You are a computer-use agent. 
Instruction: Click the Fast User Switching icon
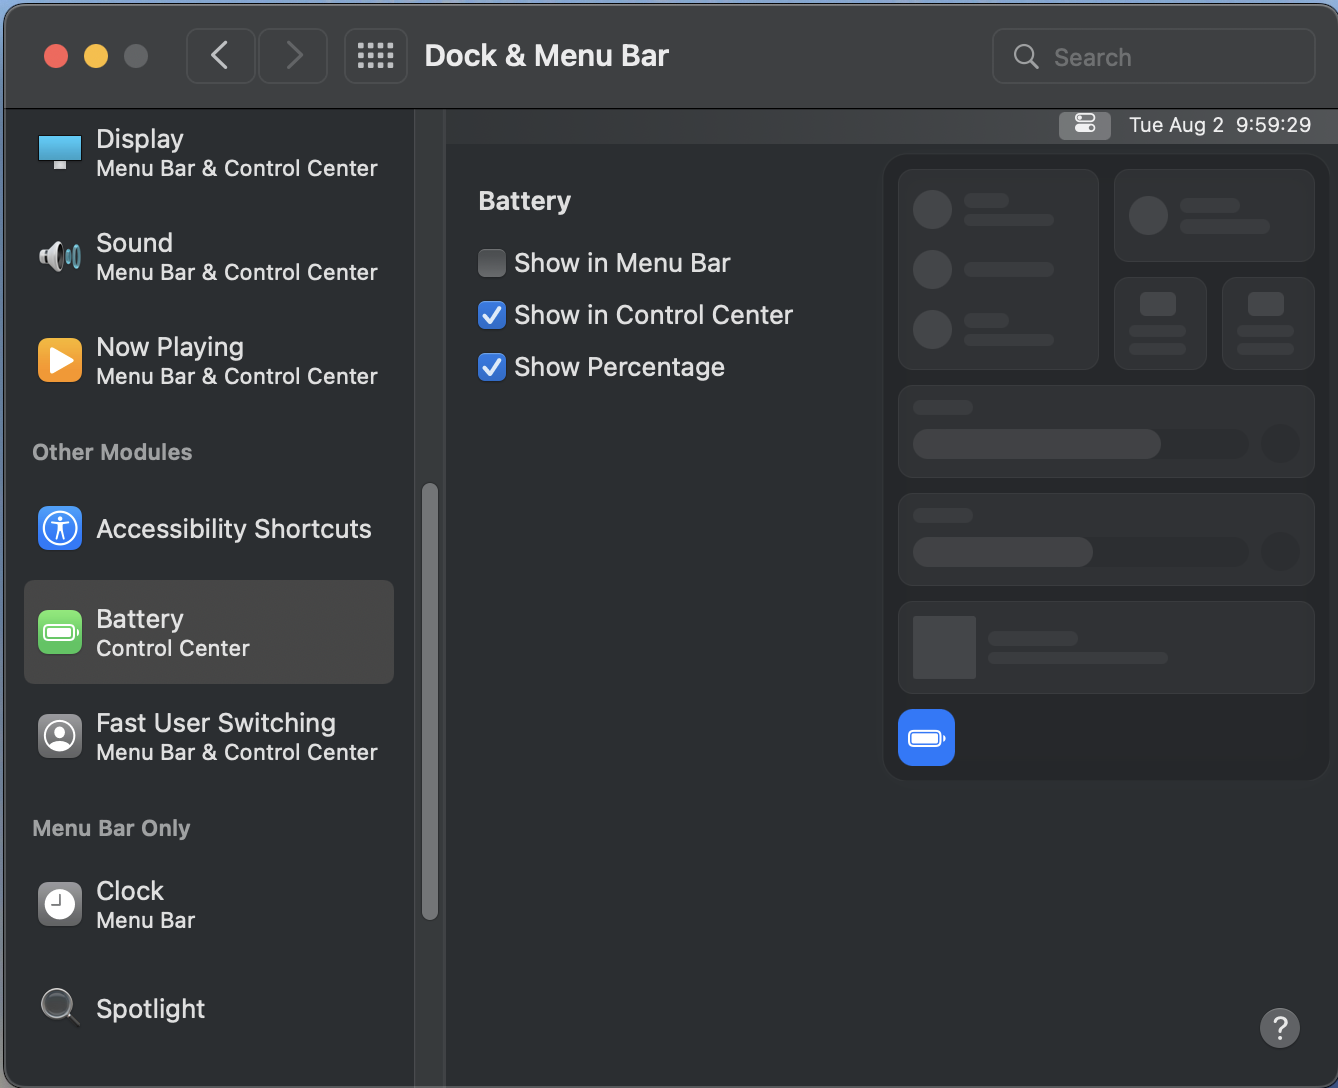click(x=60, y=736)
